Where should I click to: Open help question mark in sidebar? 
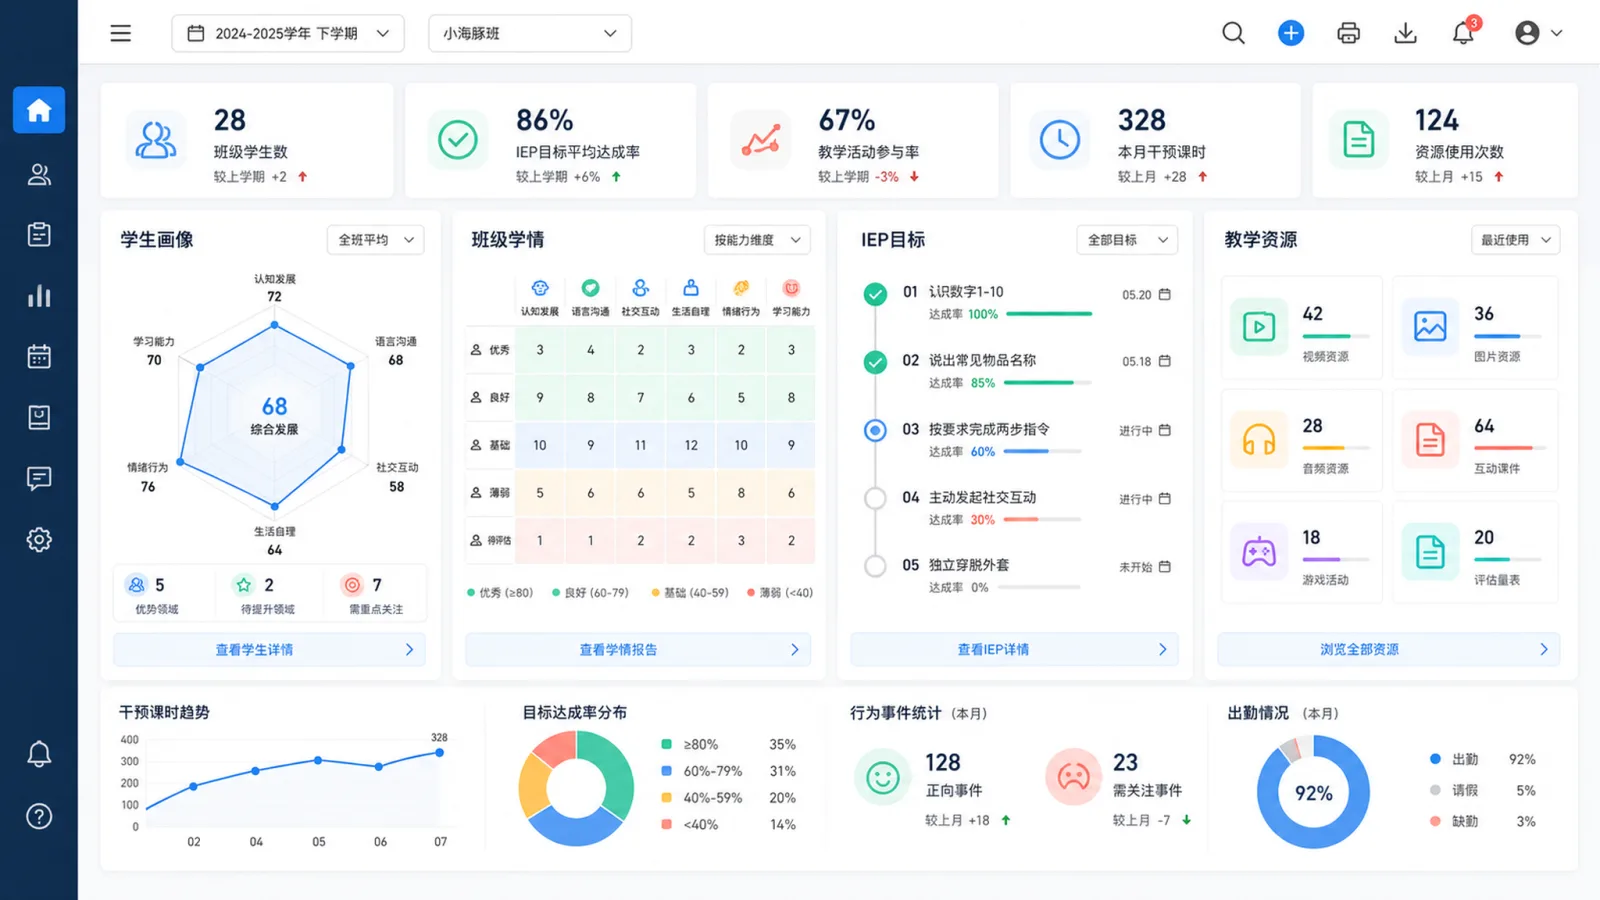click(39, 816)
